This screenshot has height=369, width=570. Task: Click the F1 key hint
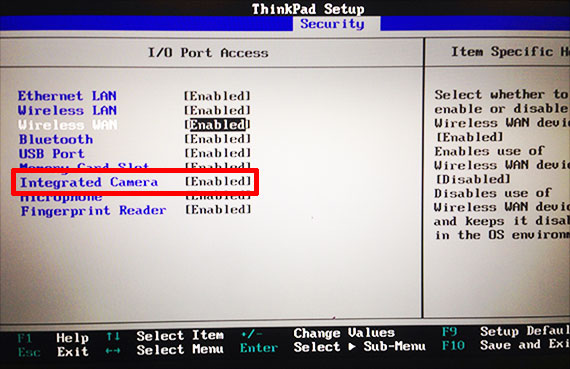pyautogui.click(x=25, y=338)
